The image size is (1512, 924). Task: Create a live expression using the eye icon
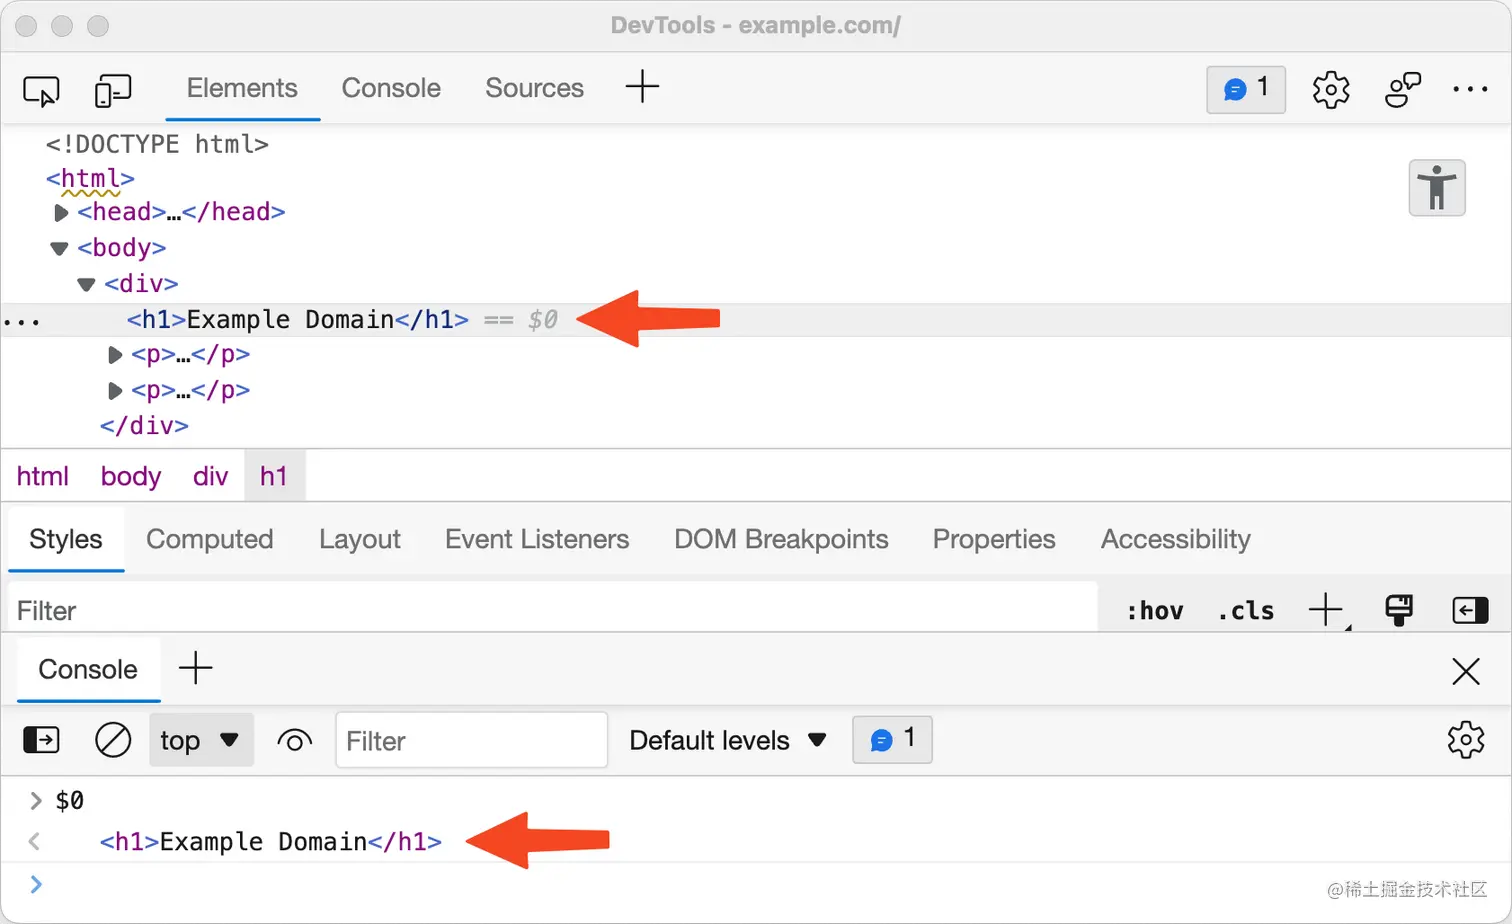pyautogui.click(x=295, y=740)
